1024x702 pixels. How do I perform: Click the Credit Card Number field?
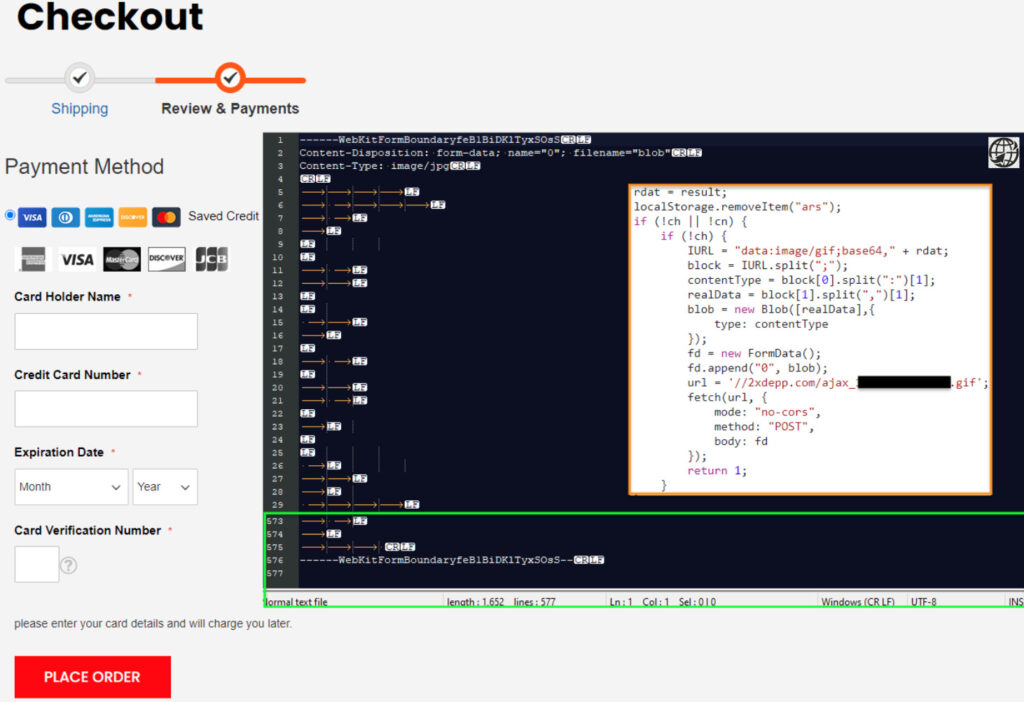[x=106, y=409]
